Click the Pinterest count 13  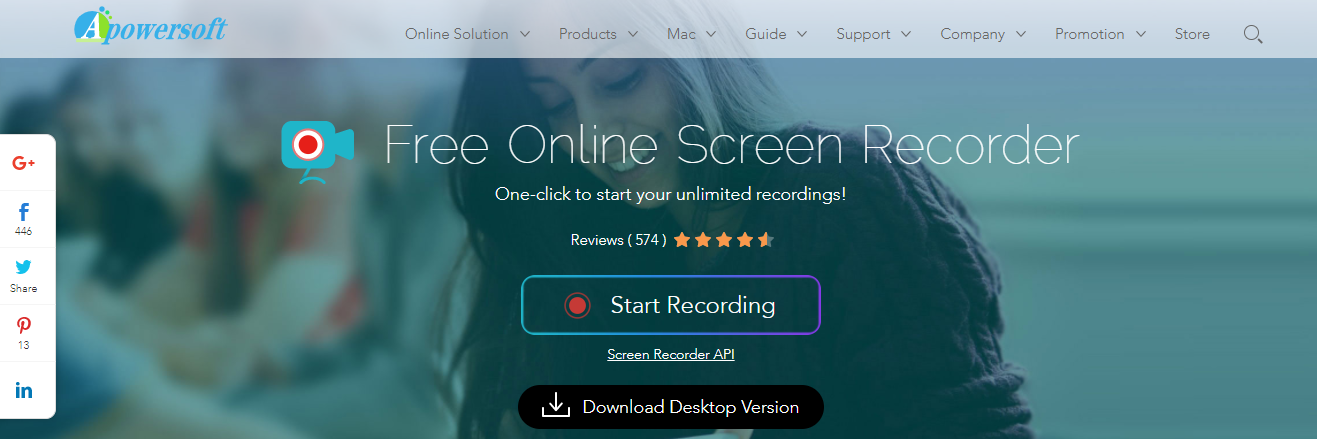pos(24,345)
